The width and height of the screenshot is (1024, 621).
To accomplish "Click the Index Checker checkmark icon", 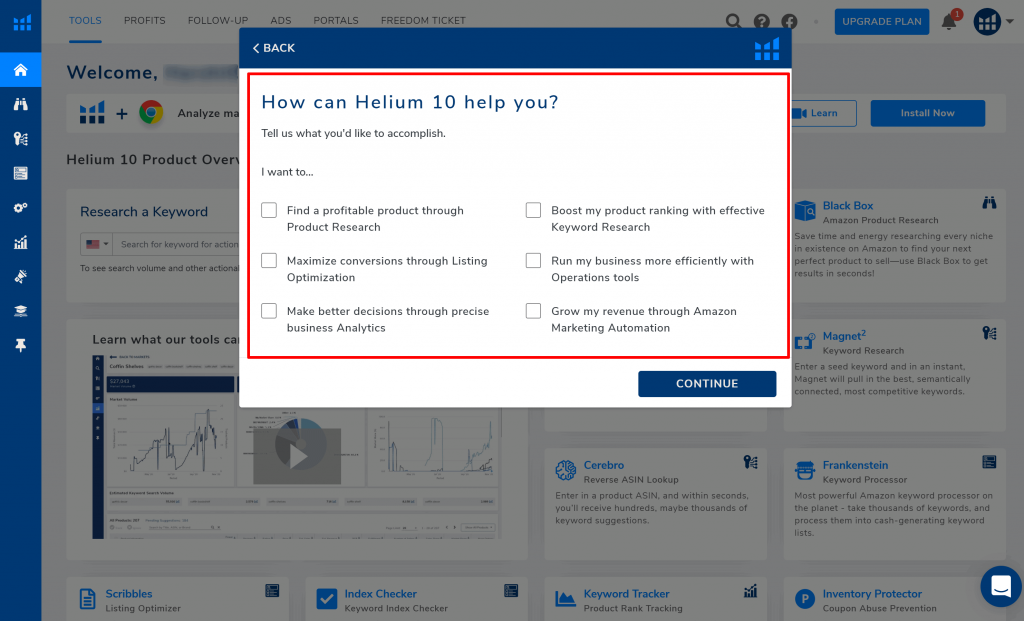I will click(x=327, y=599).
